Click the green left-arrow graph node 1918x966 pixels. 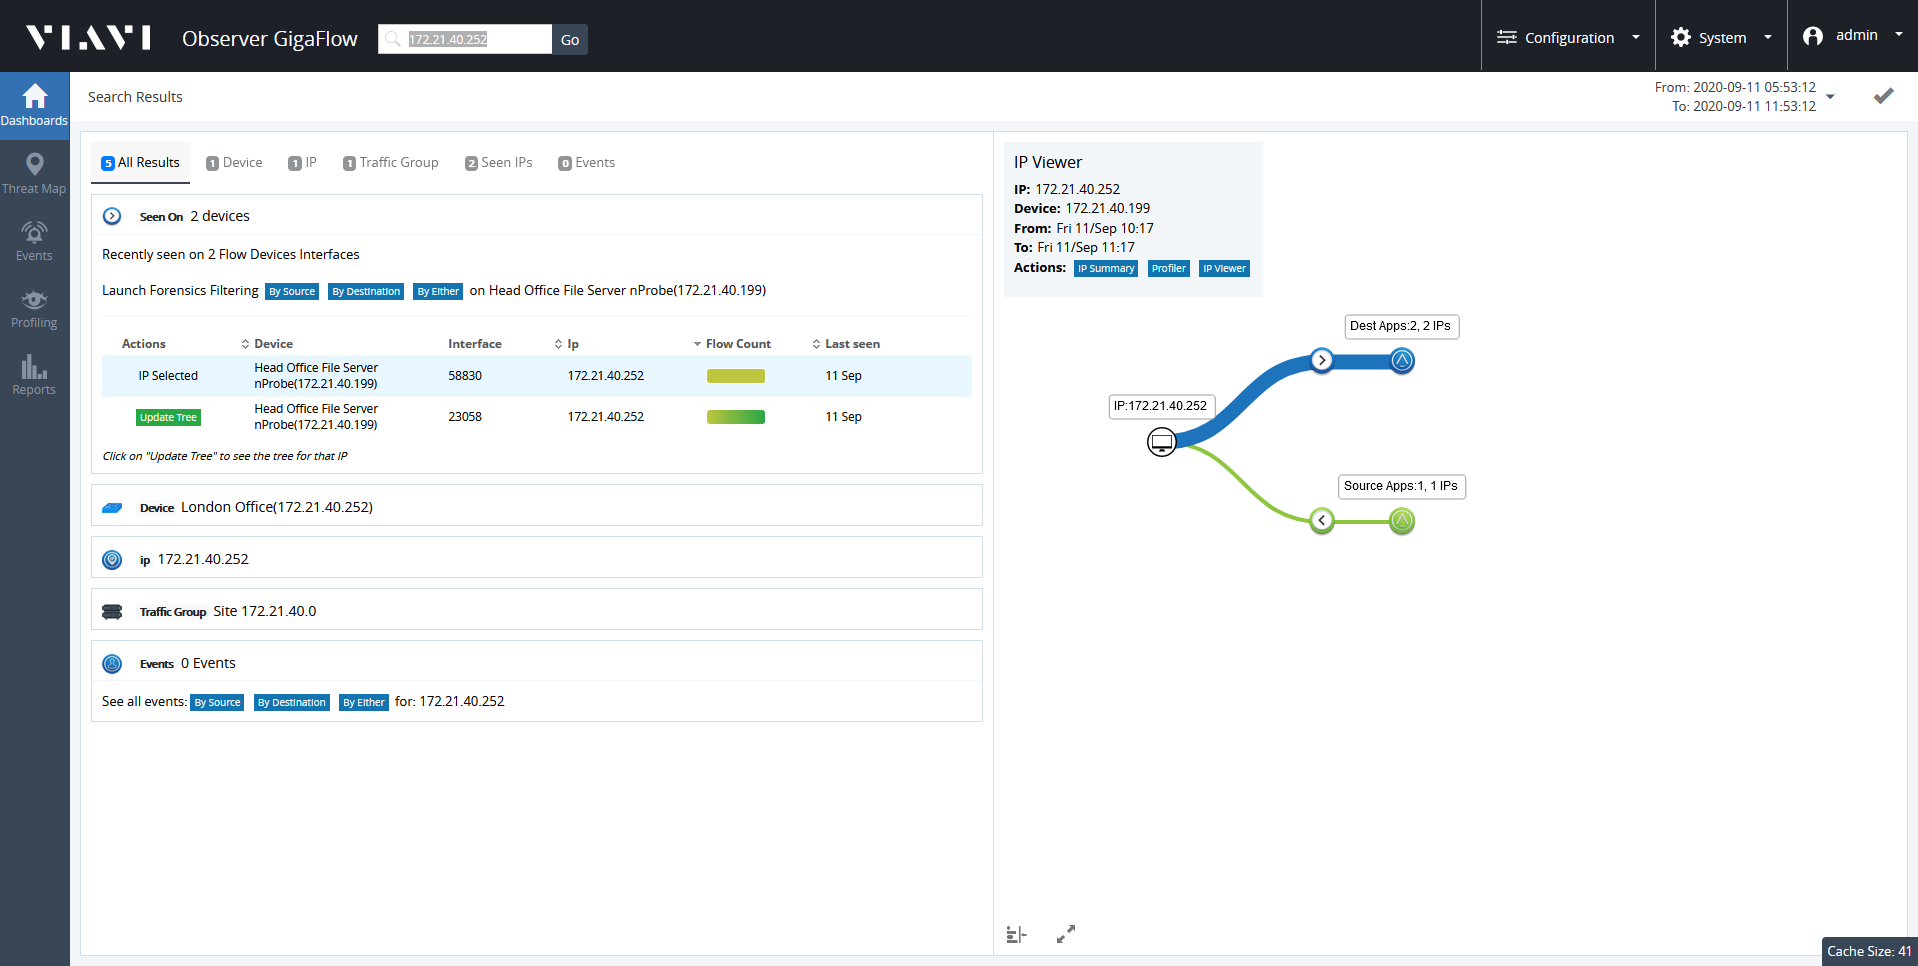1322,520
